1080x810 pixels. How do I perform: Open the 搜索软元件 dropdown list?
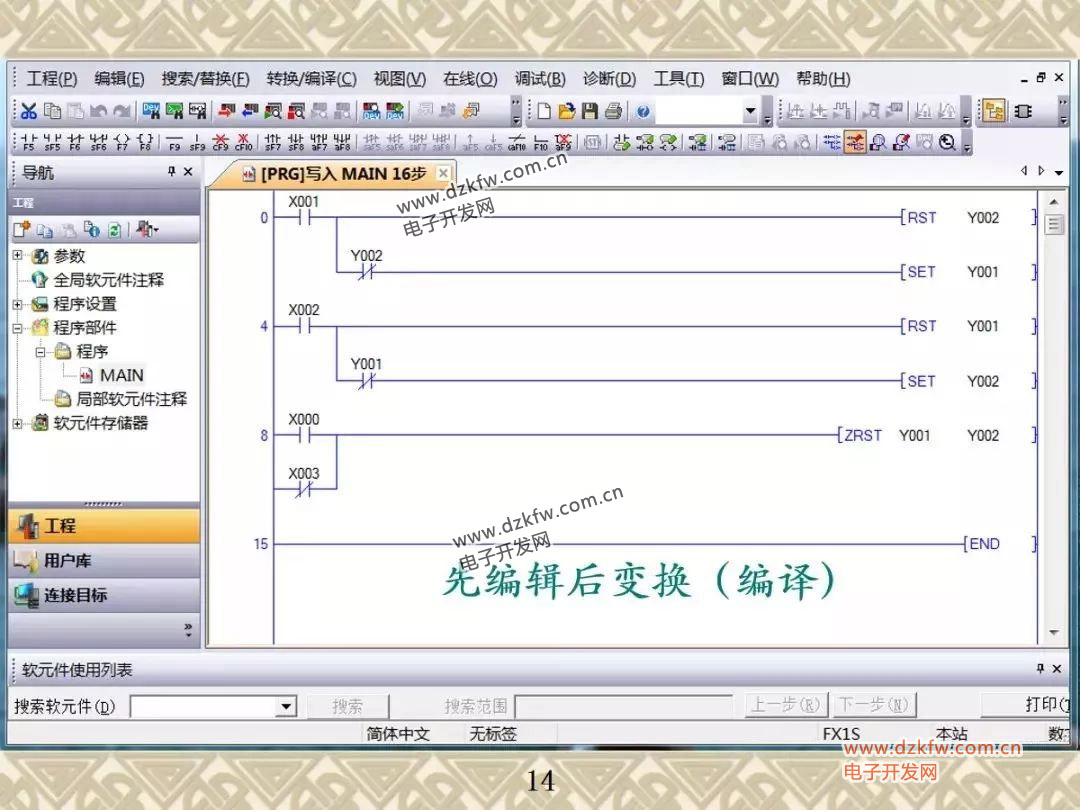287,707
